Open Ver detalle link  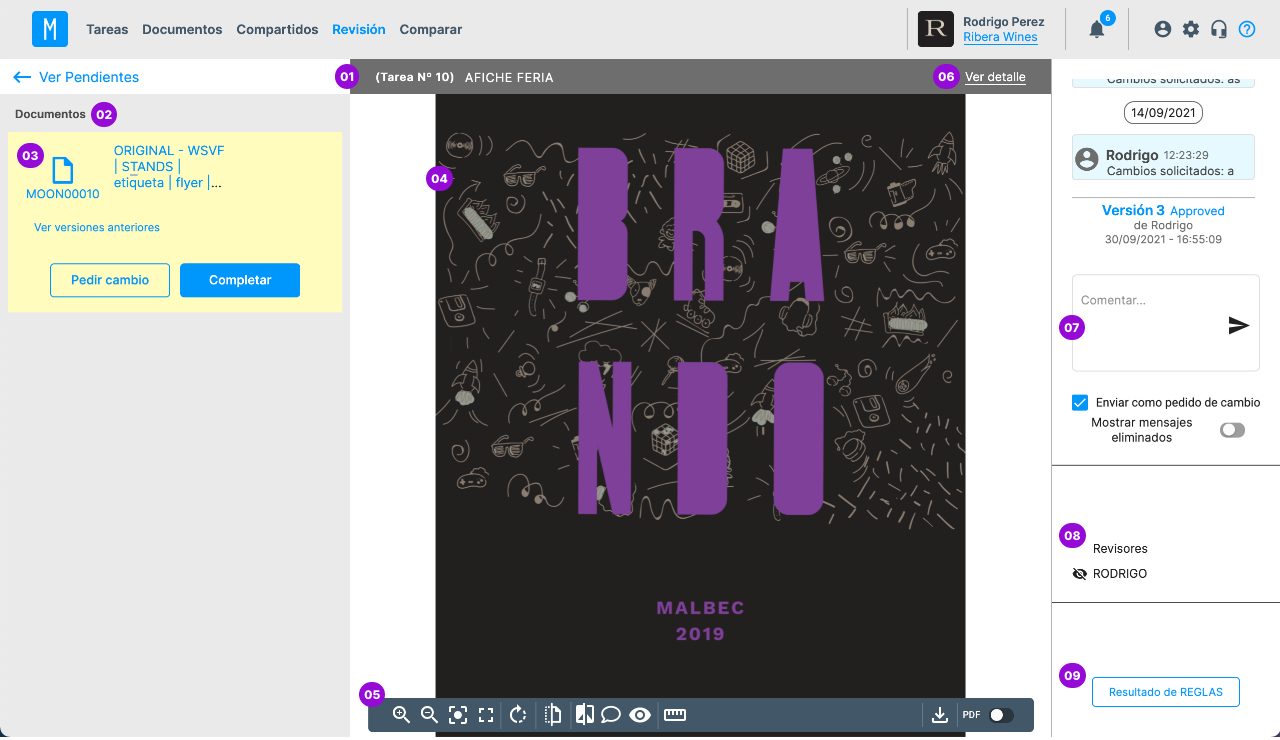995,77
